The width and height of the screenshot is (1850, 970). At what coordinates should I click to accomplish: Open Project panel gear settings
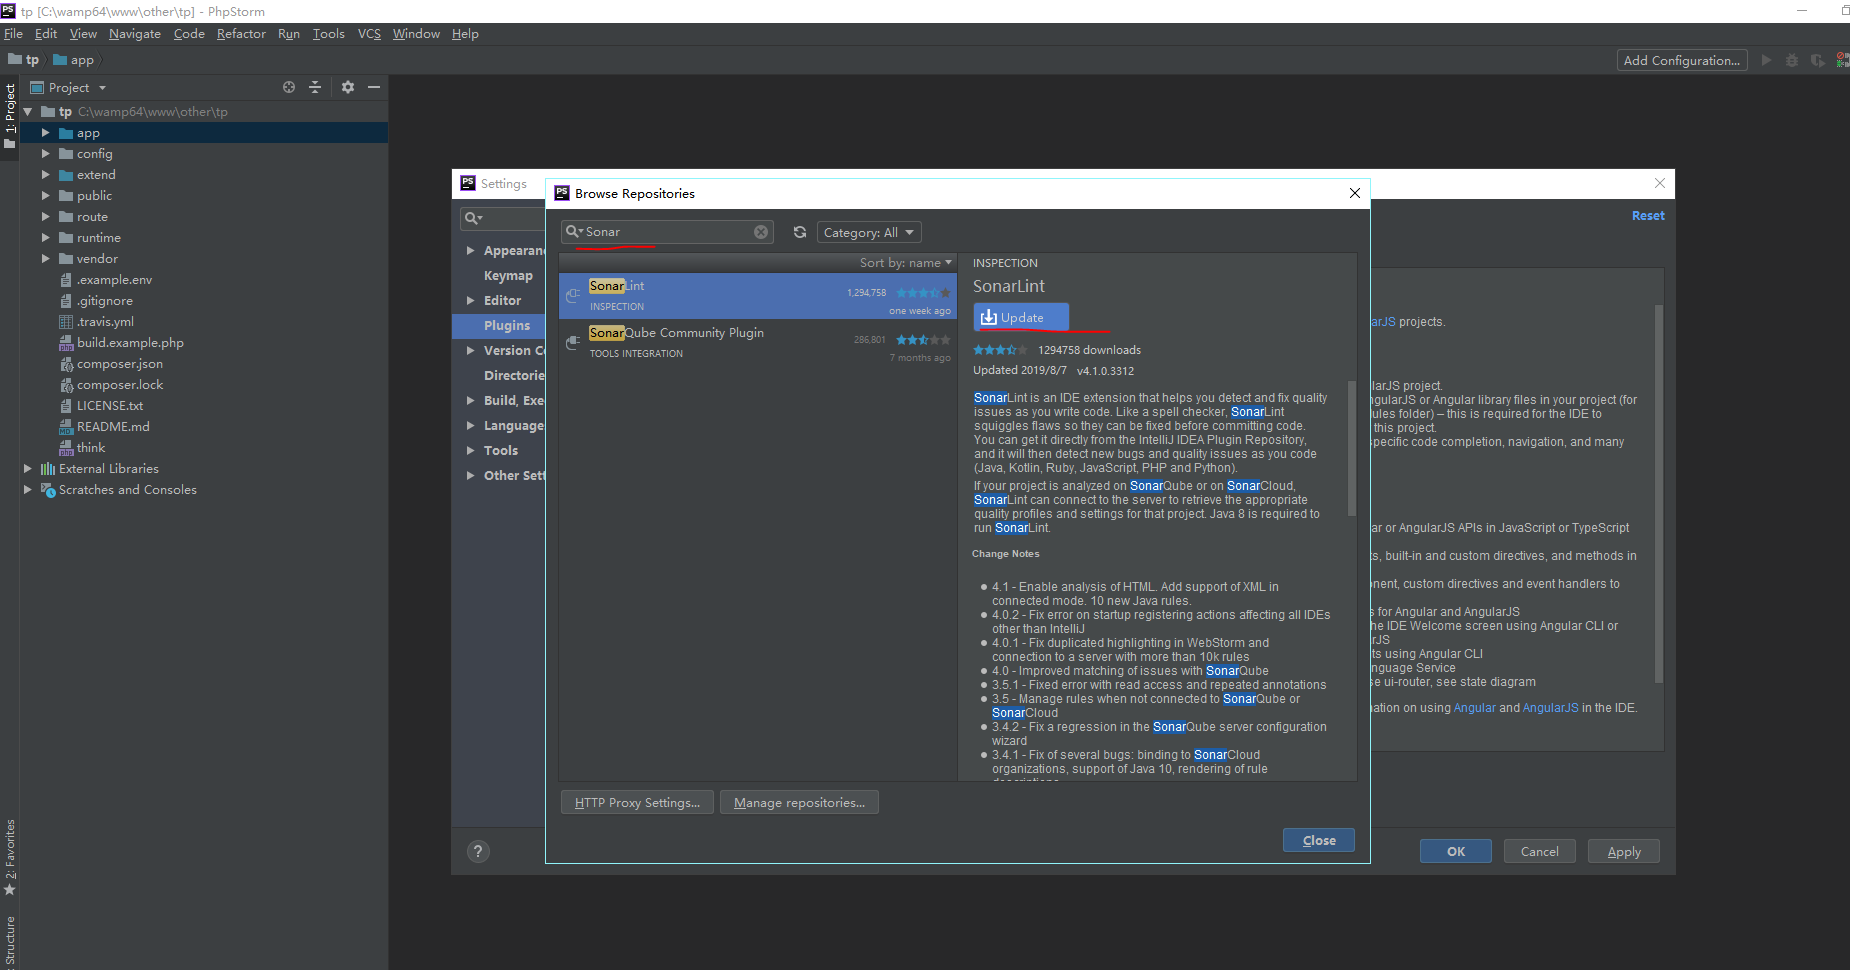pyautogui.click(x=348, y=87)
